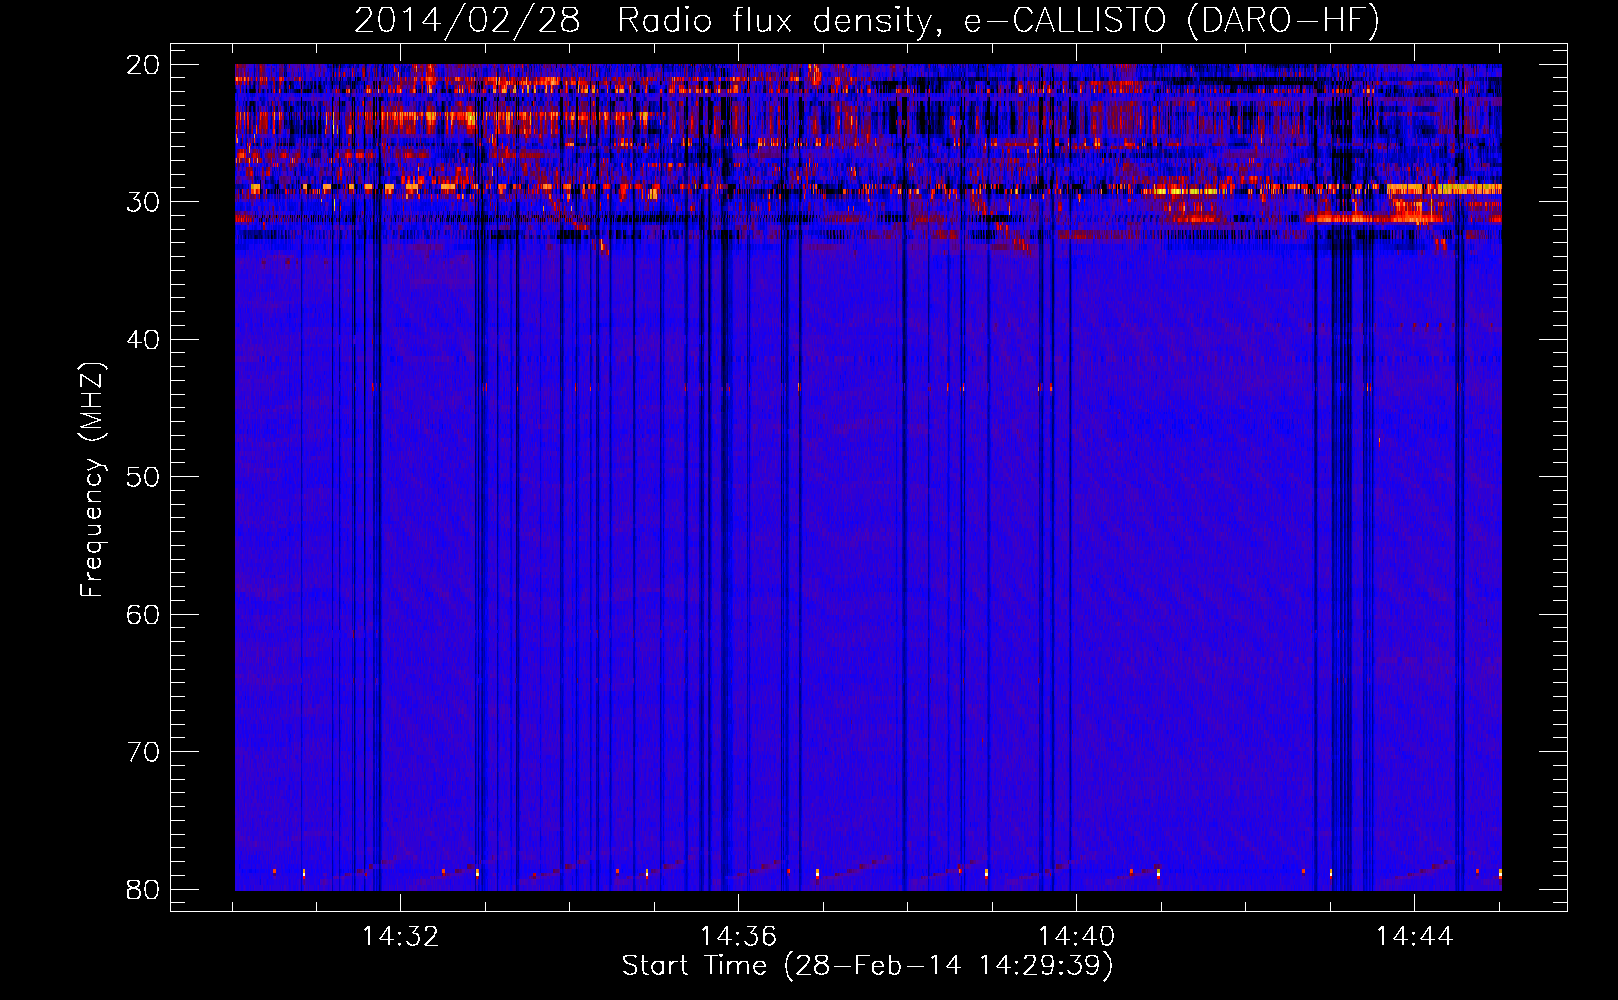Image resolution: width=1618 pixels, height=1000 pixels.
Task: Click the 20 MHz frequency tick label
Action: [x=143, y=65]
